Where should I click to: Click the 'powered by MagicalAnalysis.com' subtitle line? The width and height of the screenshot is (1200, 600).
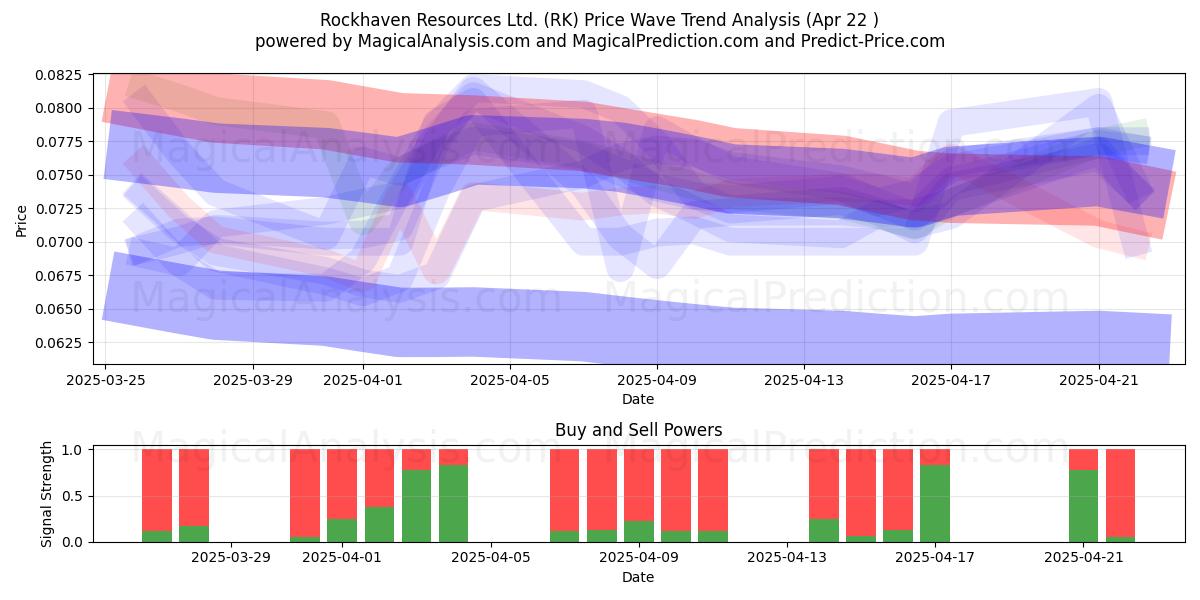[600, 41]
